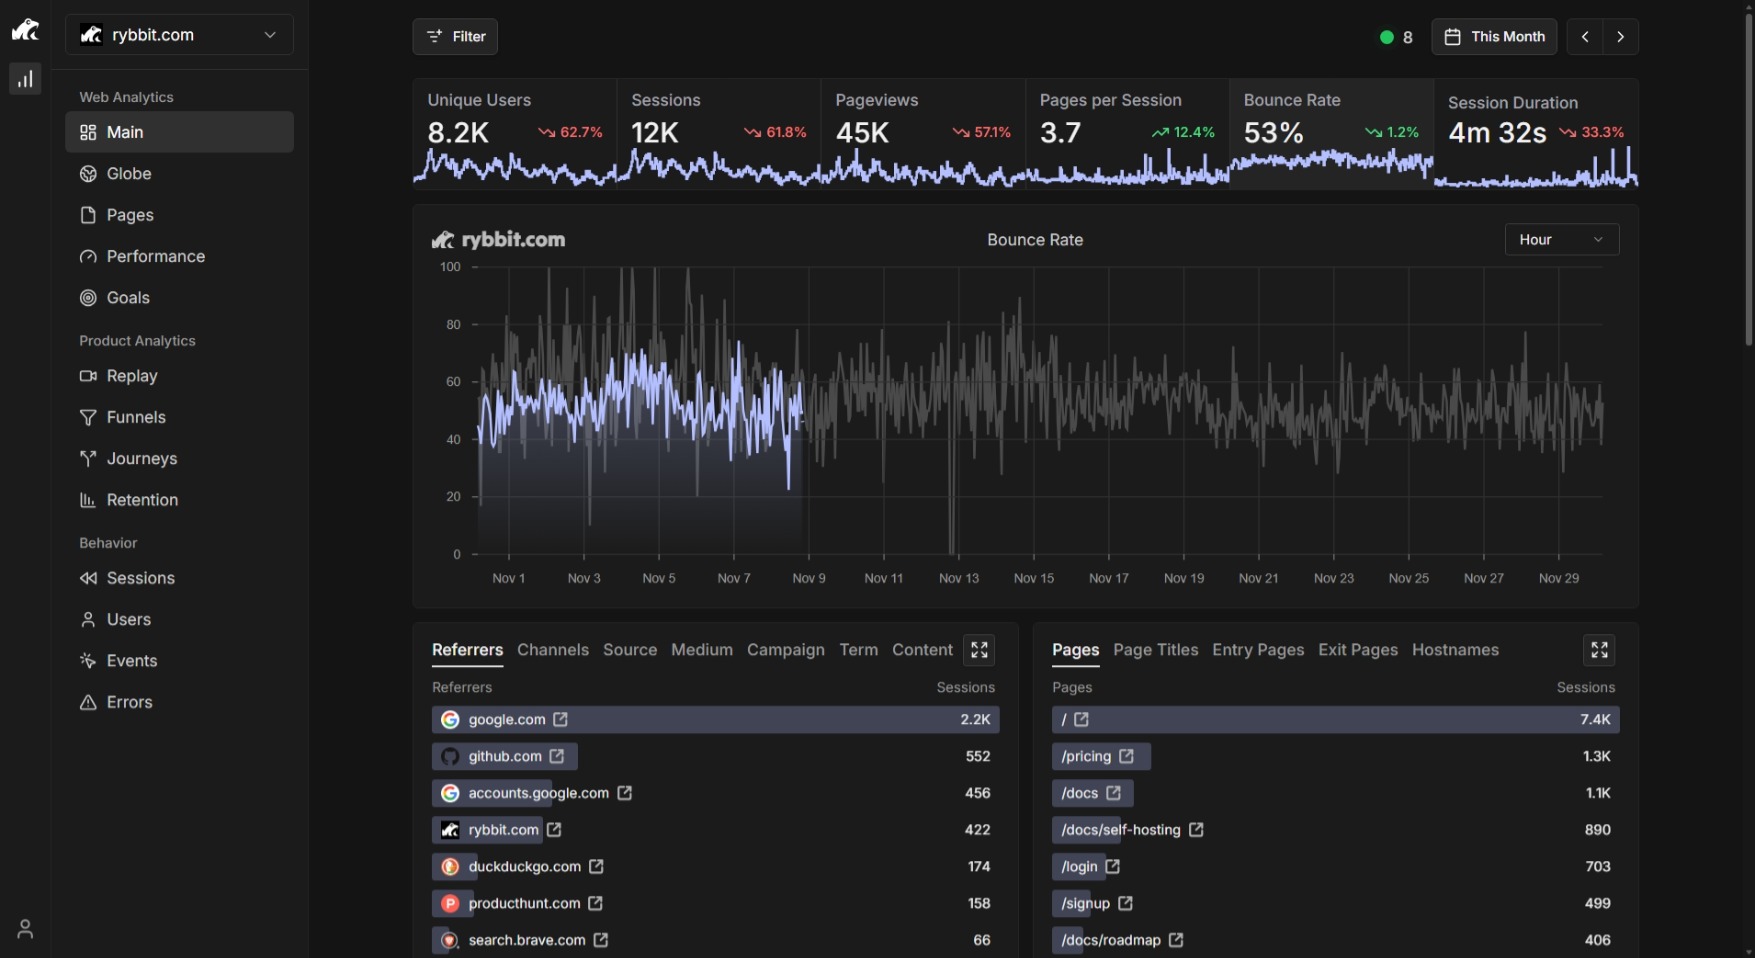Screen dimensions: 1755x958
Task: Switch to the Channels tab
Action: coord(553,650)
